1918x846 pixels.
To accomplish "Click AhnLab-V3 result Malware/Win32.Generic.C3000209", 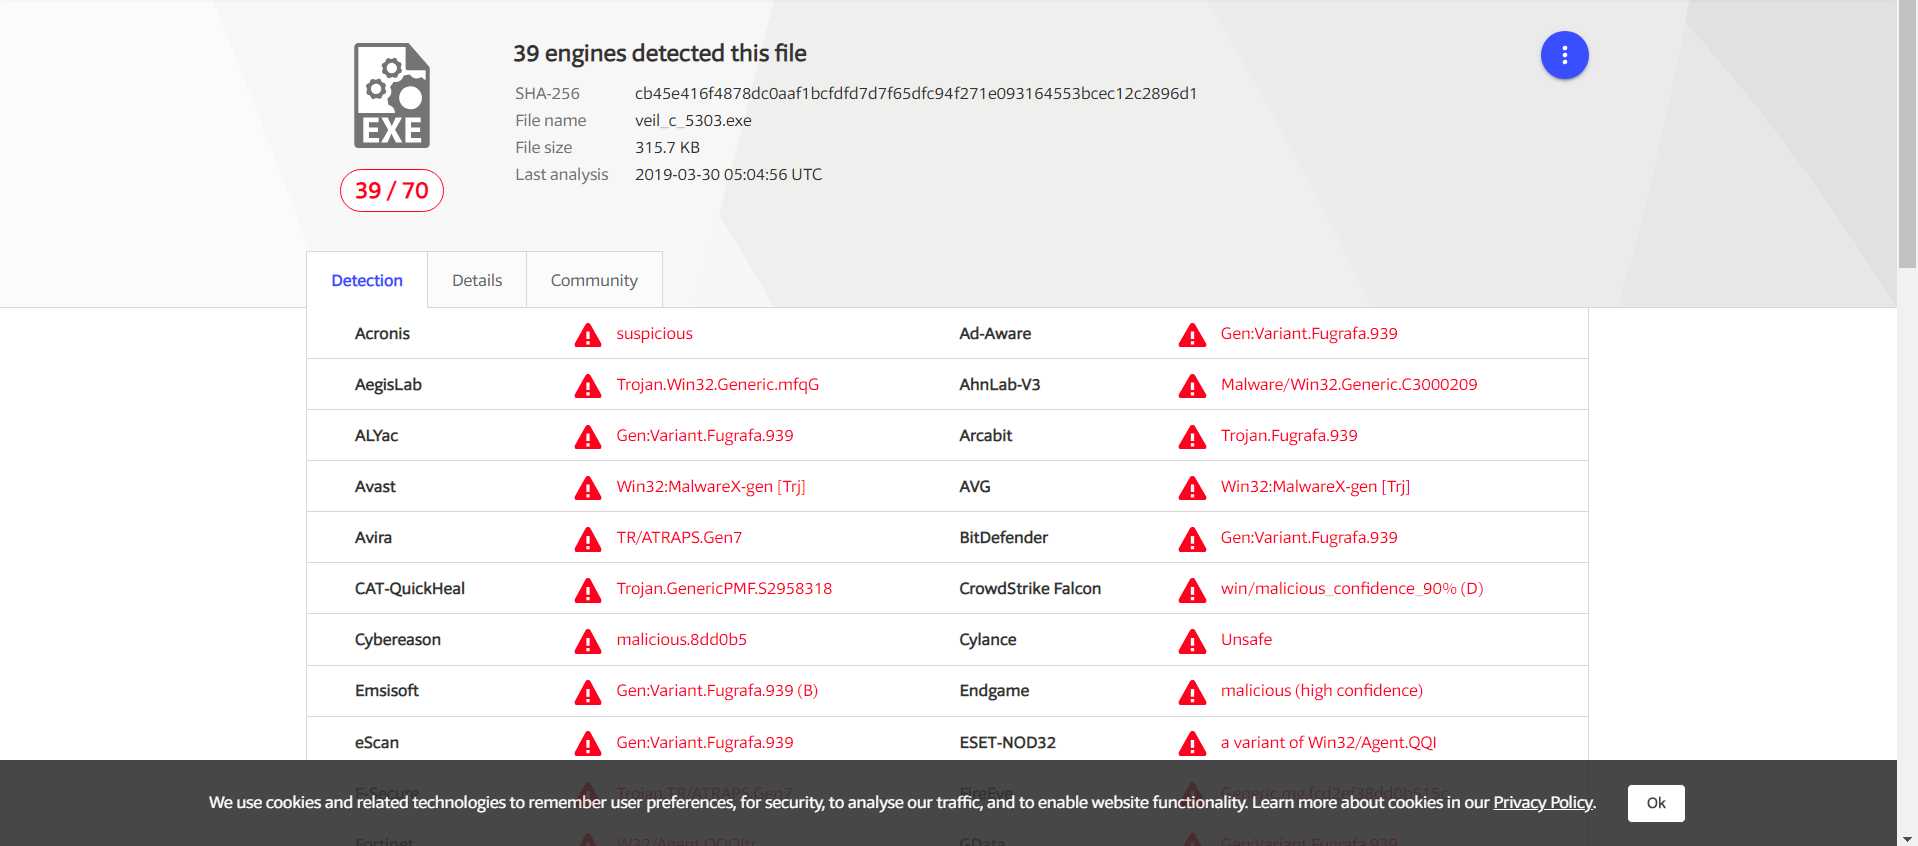I will coord(1348,384).
